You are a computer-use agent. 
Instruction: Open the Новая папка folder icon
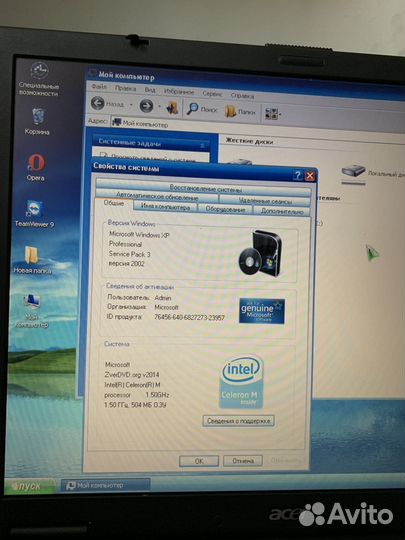(x=32, y=260)
